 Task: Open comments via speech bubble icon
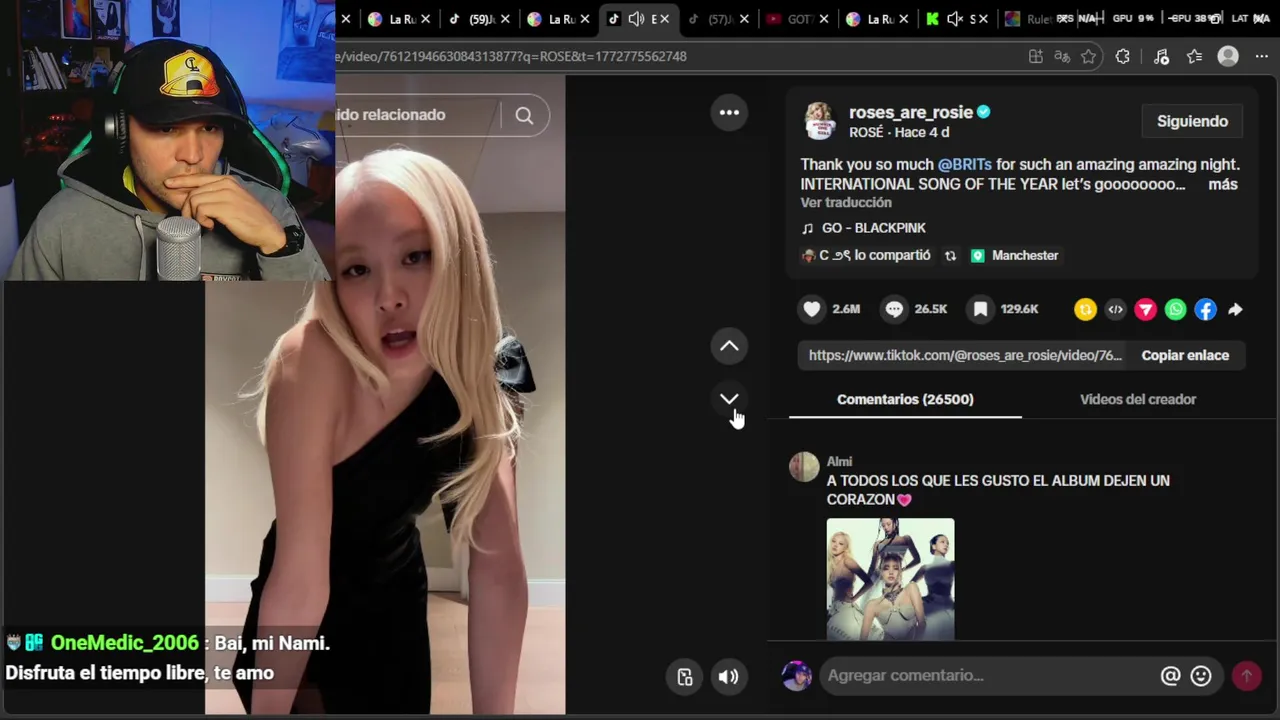pos(894,309)
